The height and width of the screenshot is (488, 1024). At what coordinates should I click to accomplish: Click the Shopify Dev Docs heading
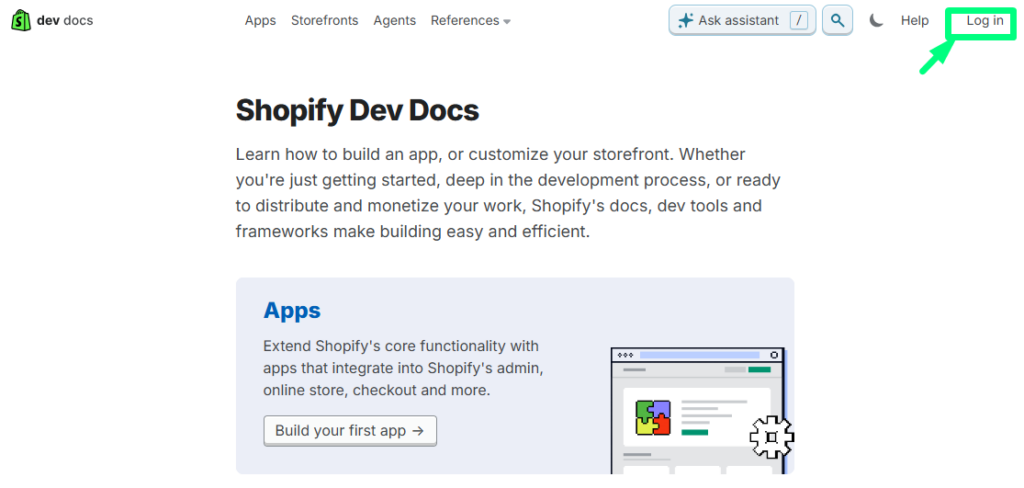pyautogui.click(x=357, y=110)
